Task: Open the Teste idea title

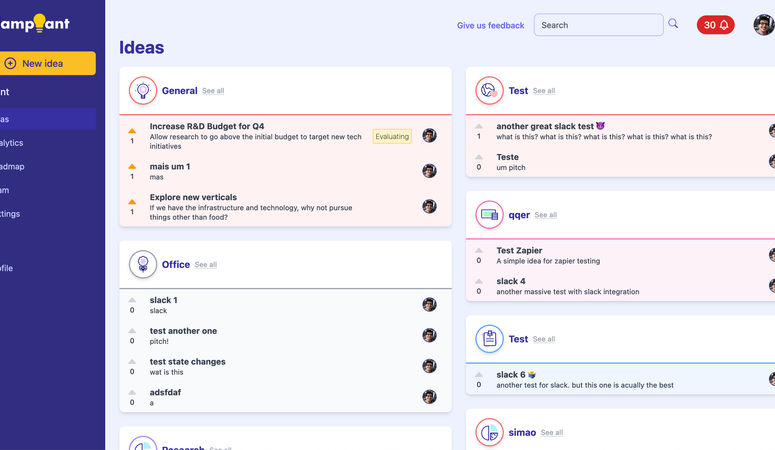Action: (508, 157)
